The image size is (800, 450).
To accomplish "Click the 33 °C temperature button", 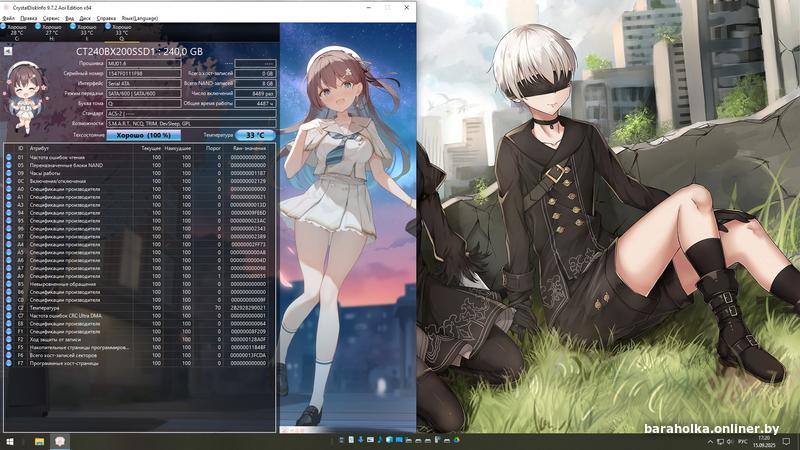I will (x=255, y=135).
